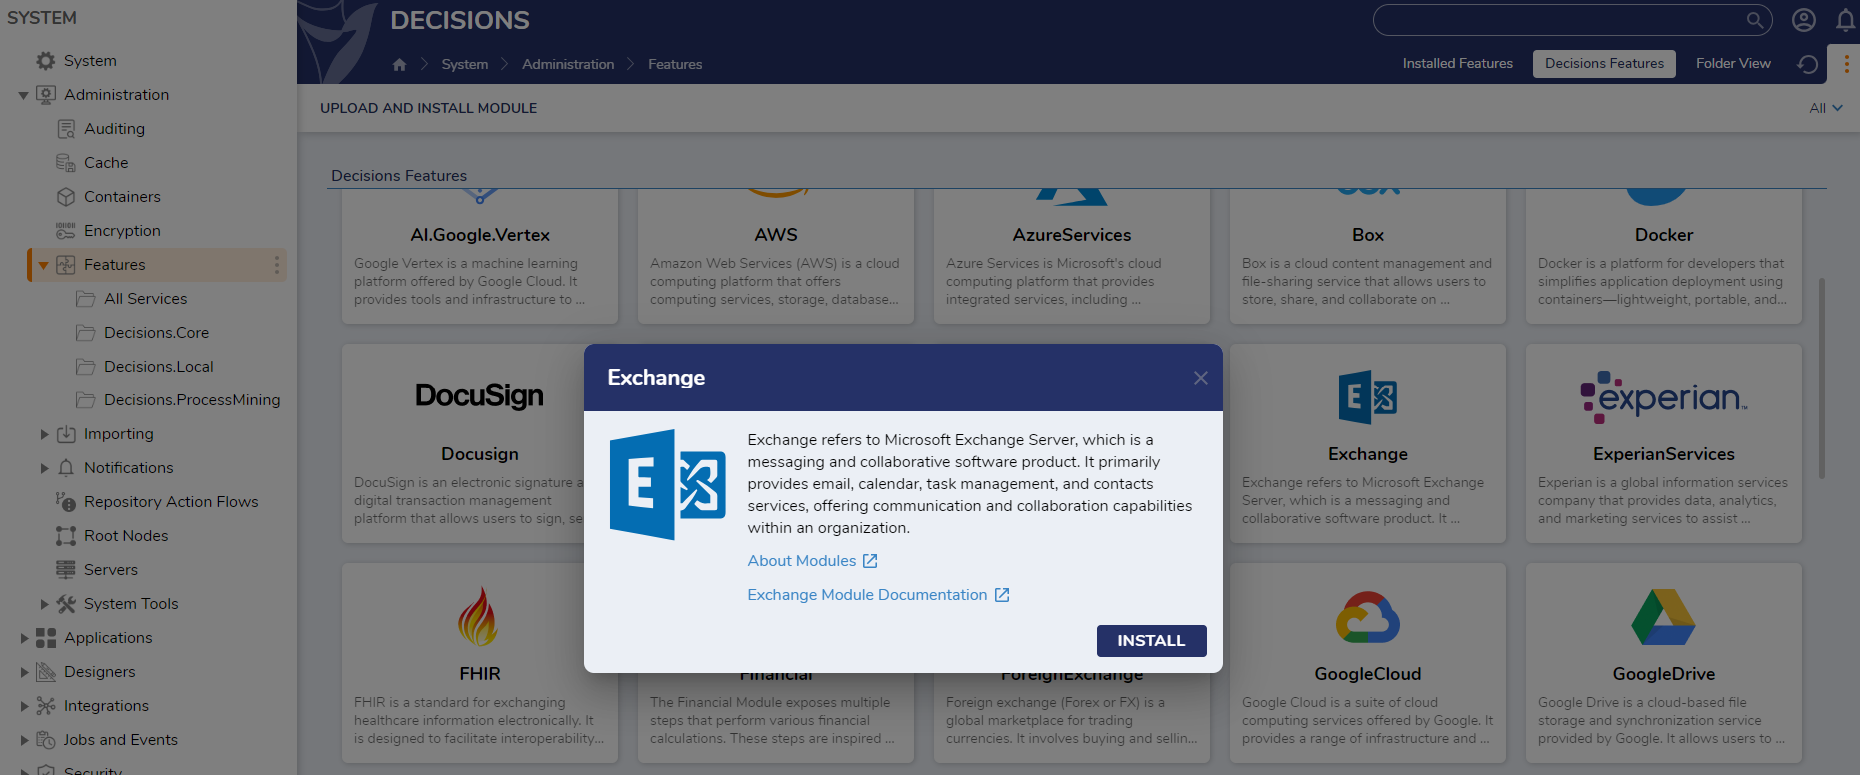Open the Decisions.Local folder
Viewport: 1860px width, 775px height.
[x=158, y=367]
